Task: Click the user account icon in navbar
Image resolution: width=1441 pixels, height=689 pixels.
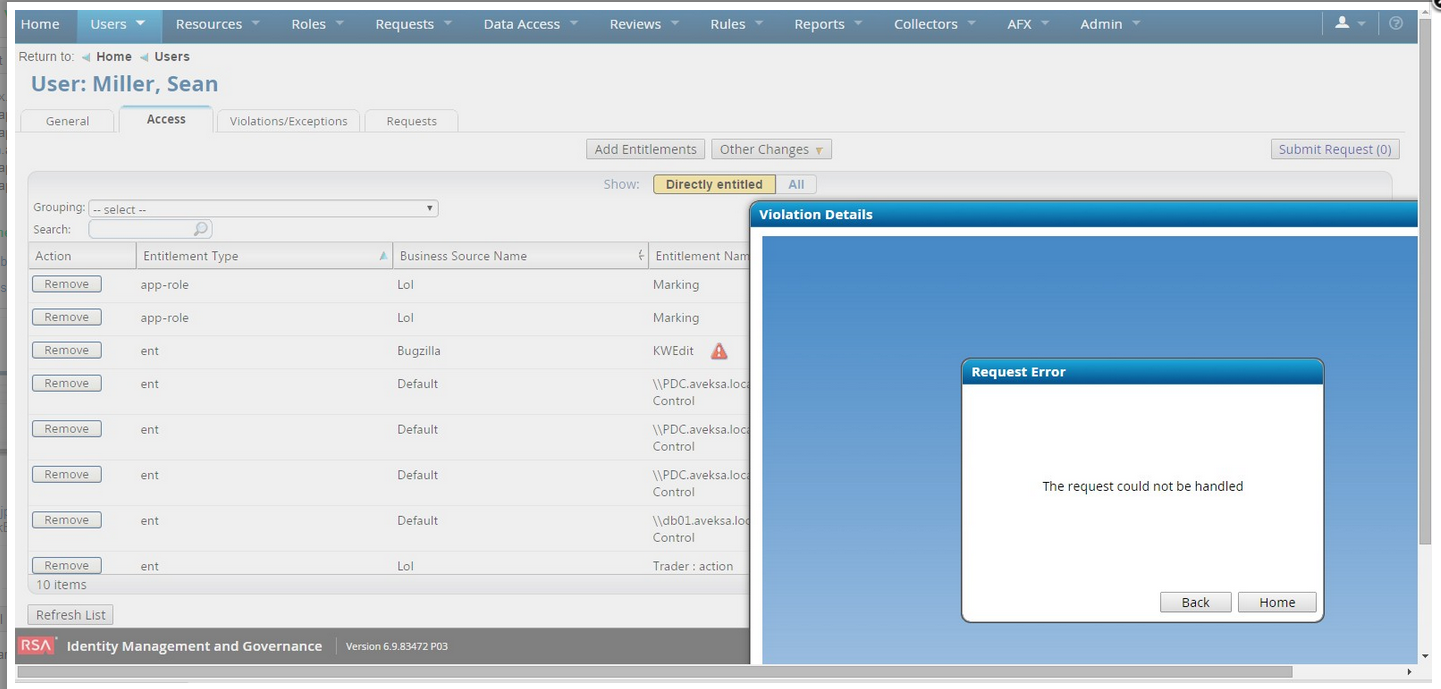Action: (1342, 22)
